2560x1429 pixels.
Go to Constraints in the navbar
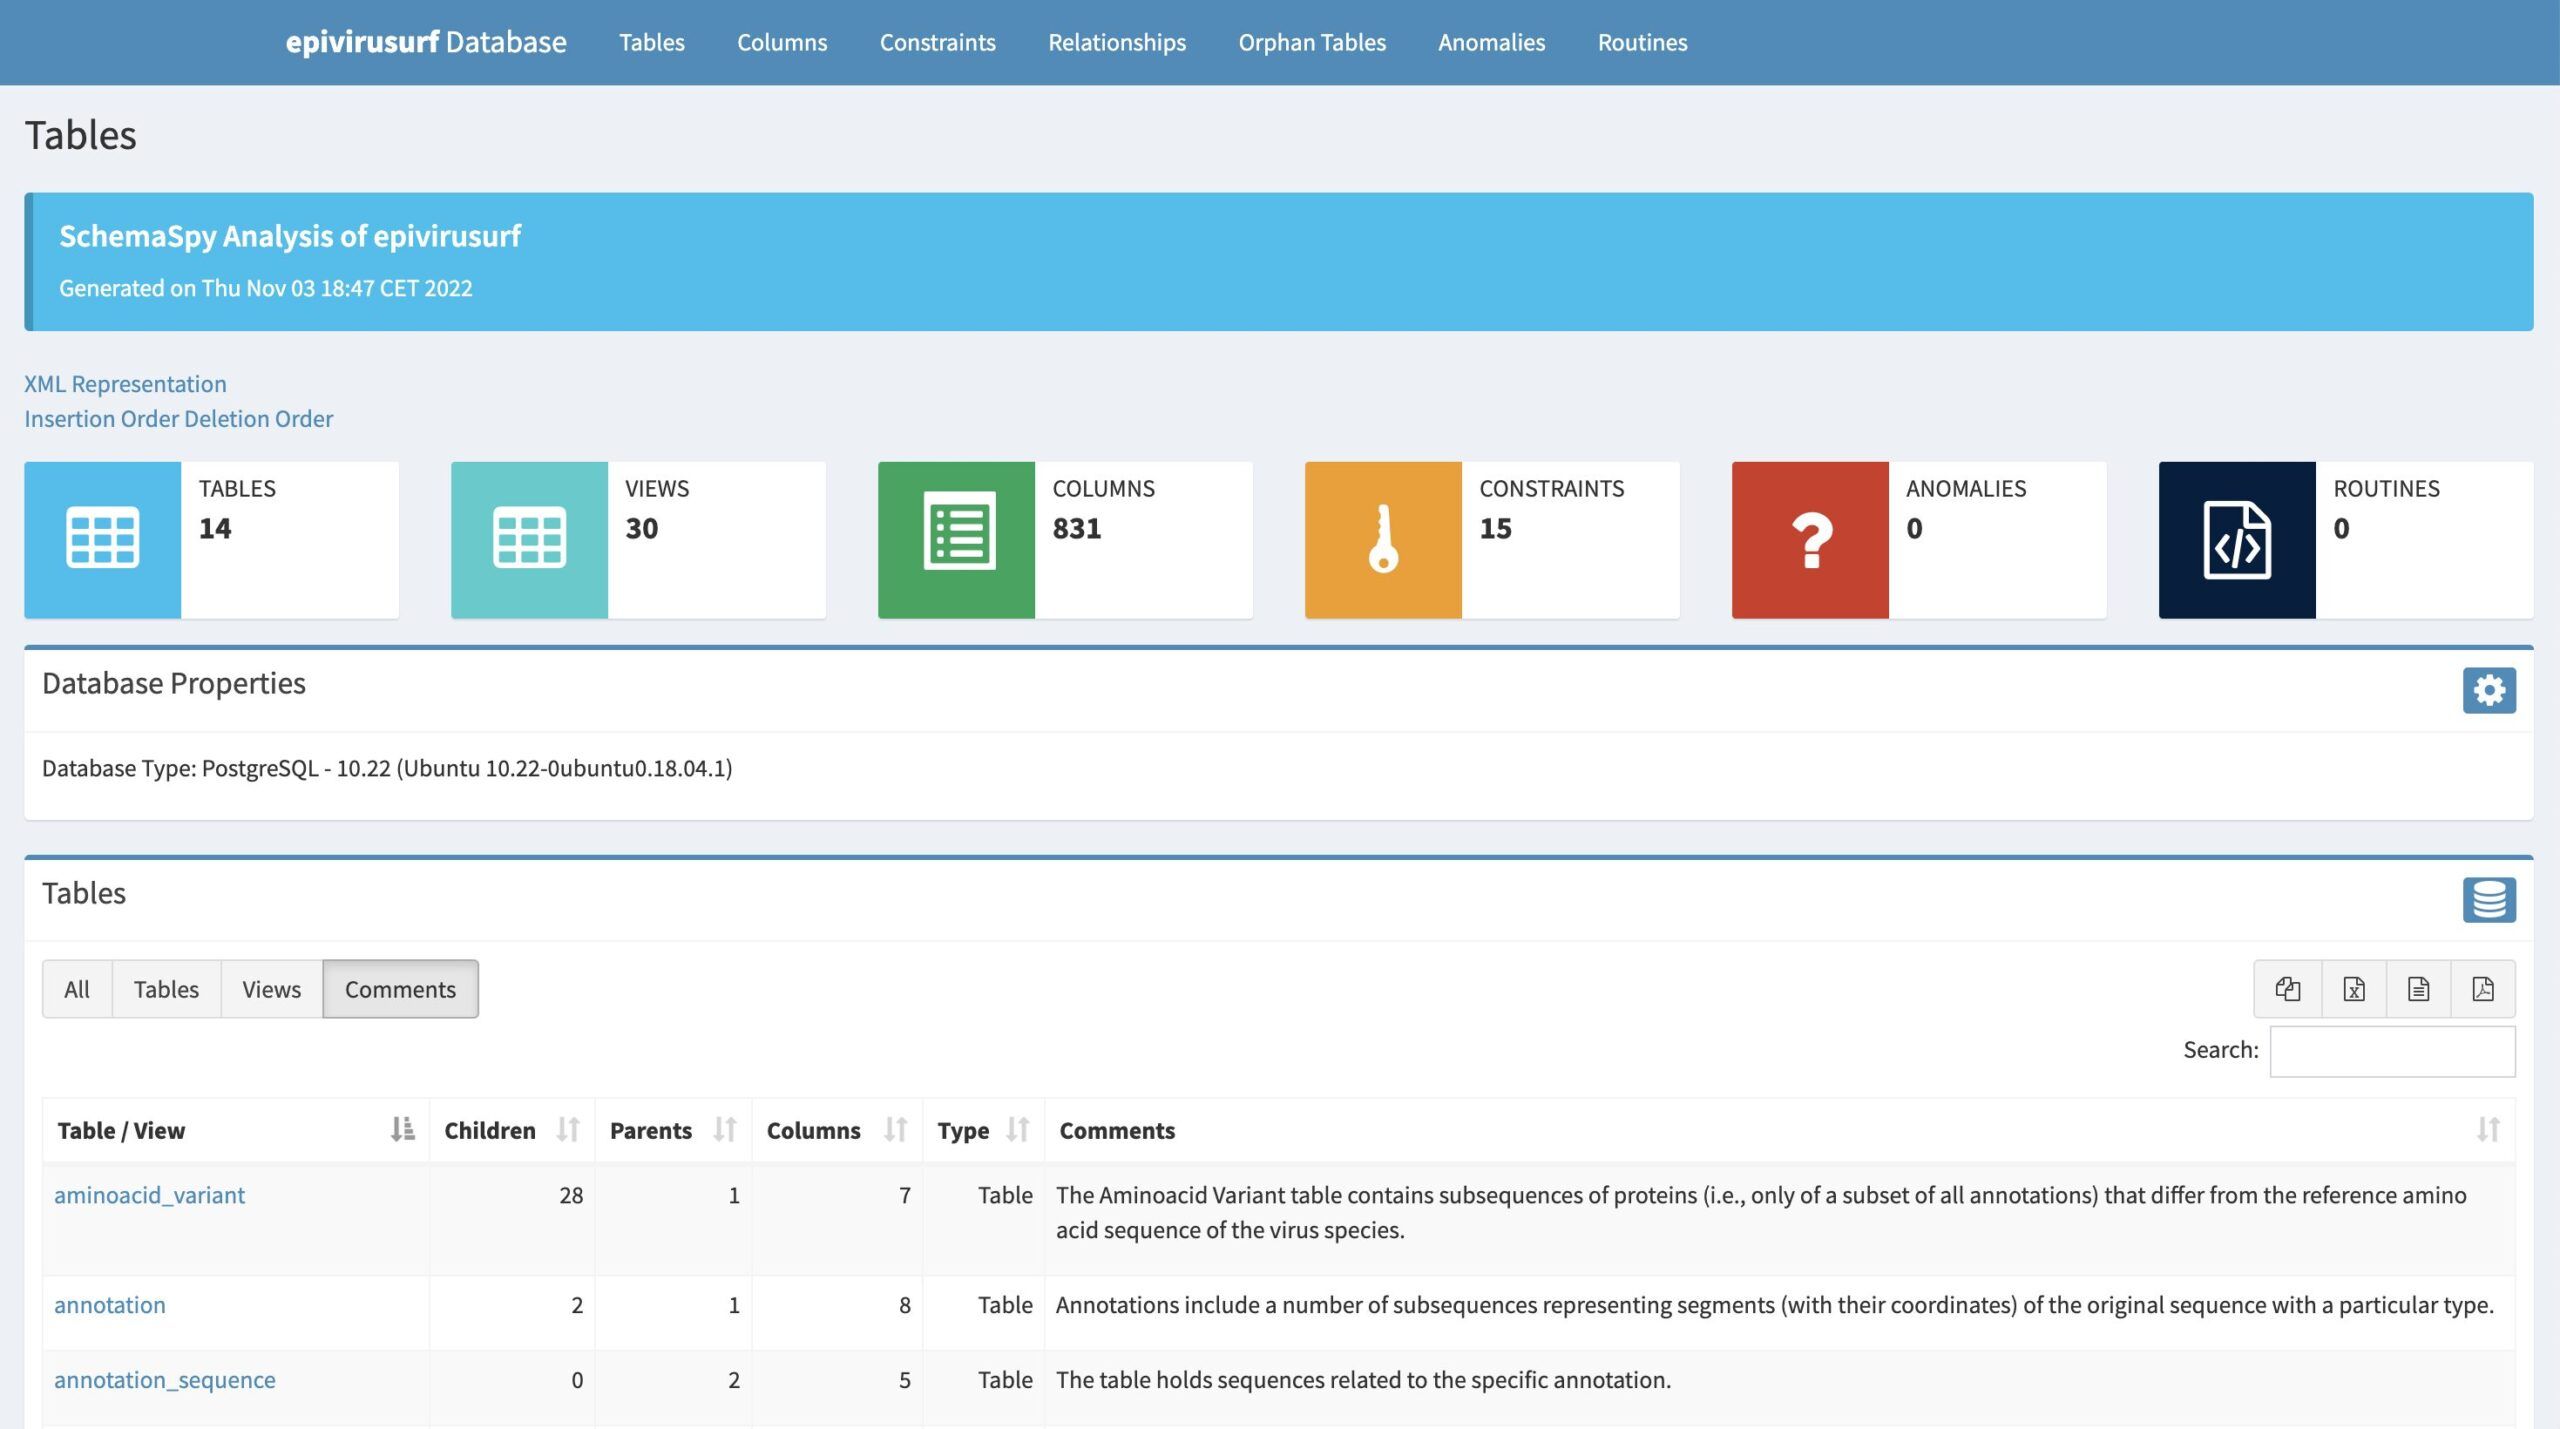coord(938,42)
